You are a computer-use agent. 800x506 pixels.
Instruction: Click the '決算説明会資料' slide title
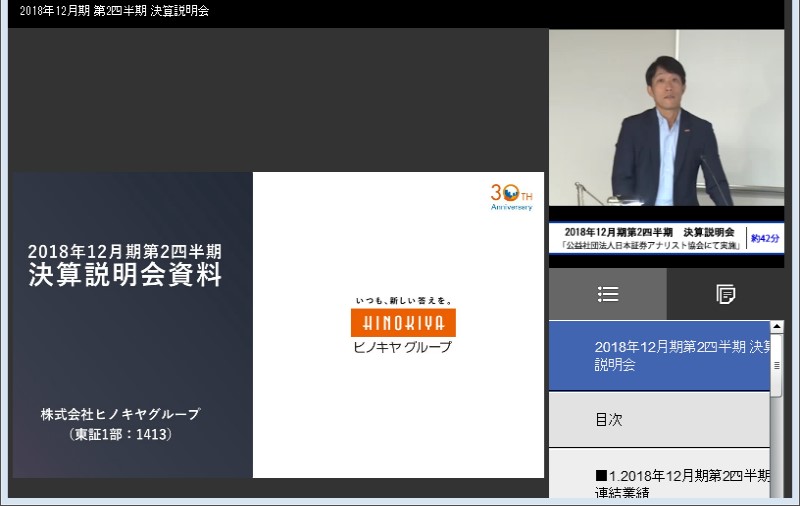pos(125,274)
